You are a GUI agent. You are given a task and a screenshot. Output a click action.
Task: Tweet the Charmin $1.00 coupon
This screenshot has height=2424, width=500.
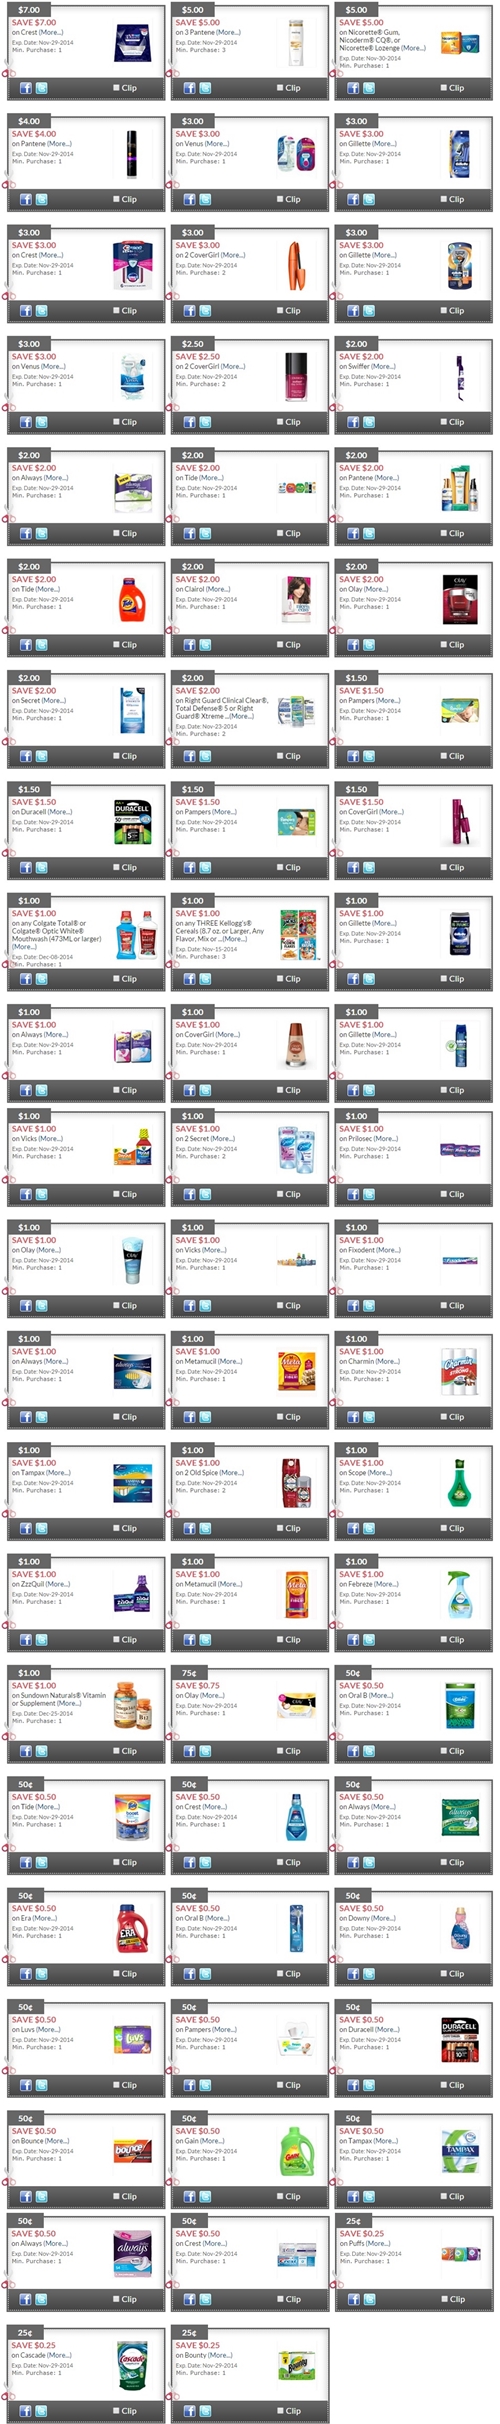[369, 1417]
